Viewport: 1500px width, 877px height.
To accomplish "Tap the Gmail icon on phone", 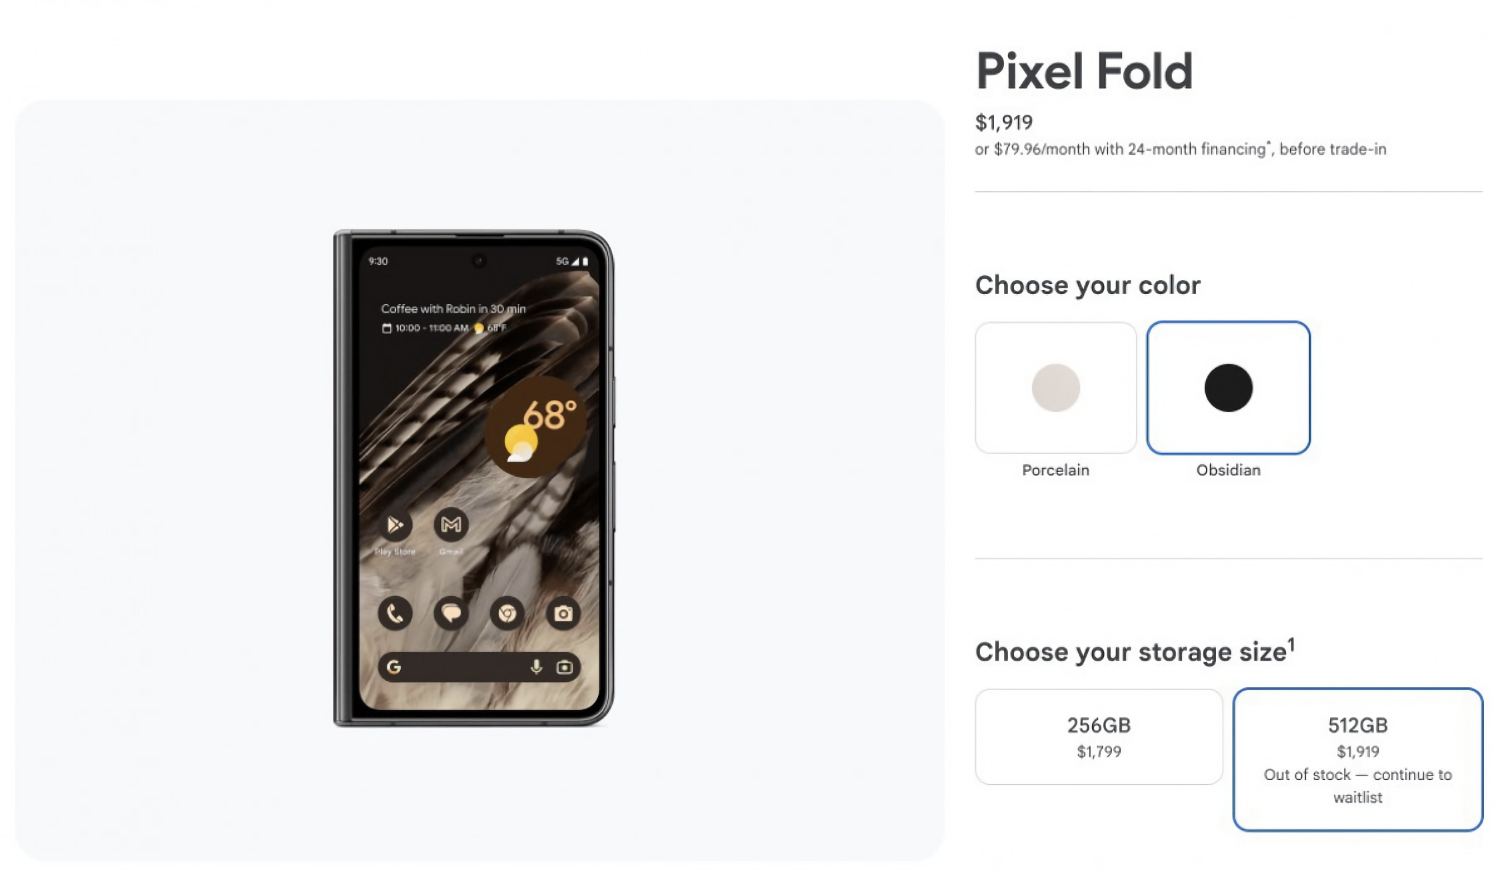I will point(451,524).
